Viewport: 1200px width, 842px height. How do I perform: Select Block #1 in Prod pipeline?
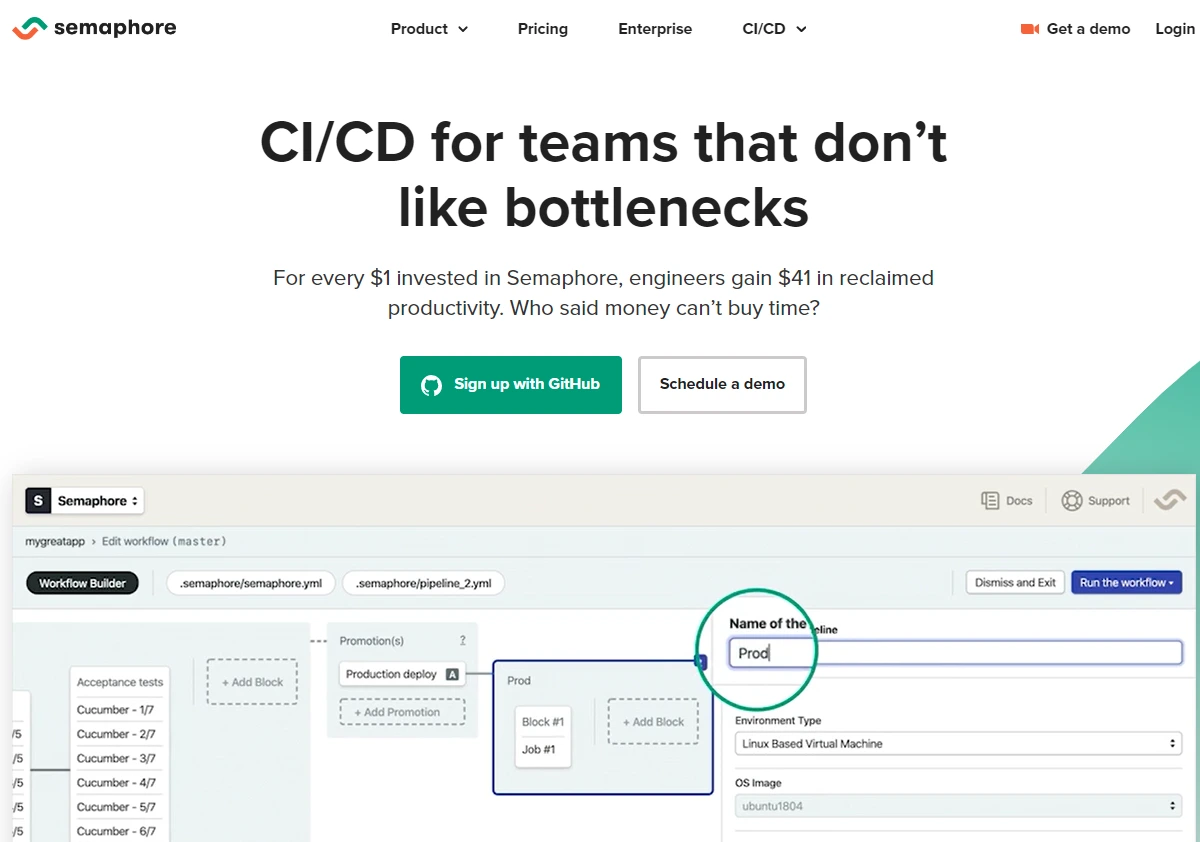point(543,722)
